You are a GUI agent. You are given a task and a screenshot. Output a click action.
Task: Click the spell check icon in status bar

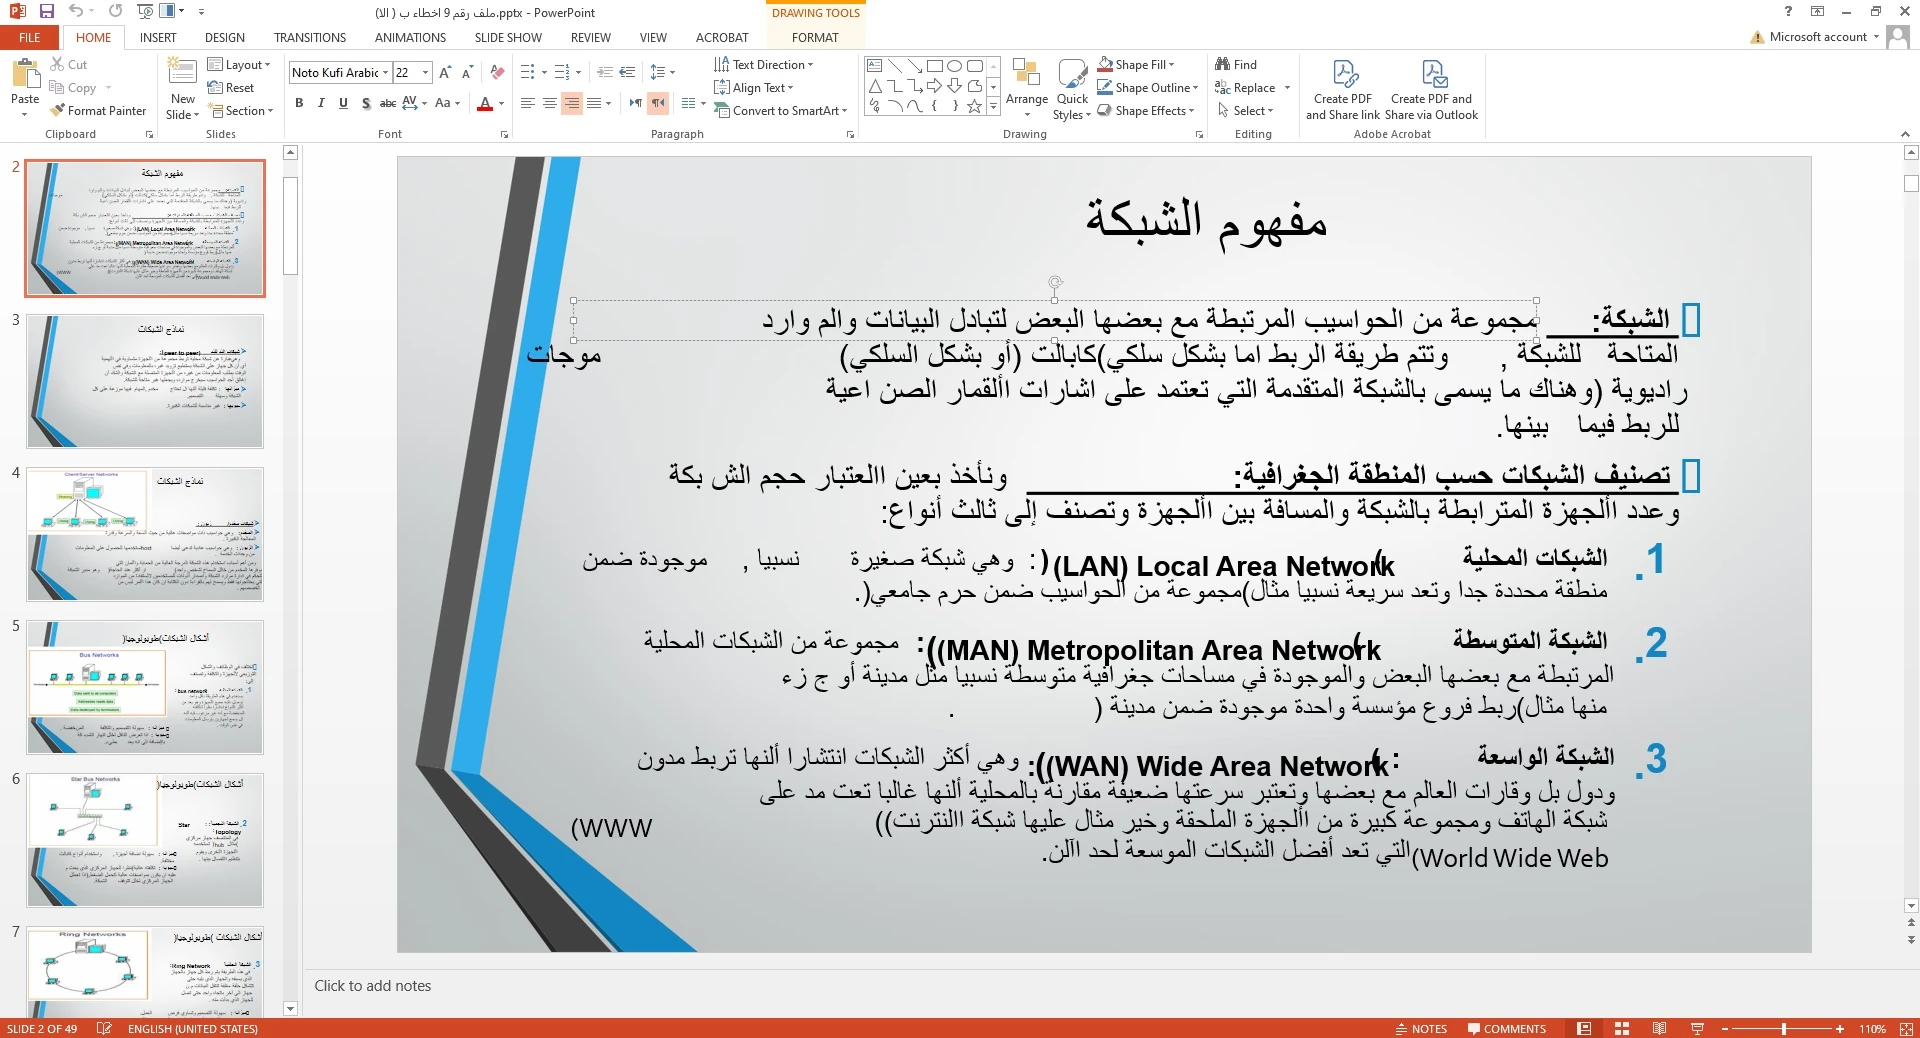(104, 1028)
